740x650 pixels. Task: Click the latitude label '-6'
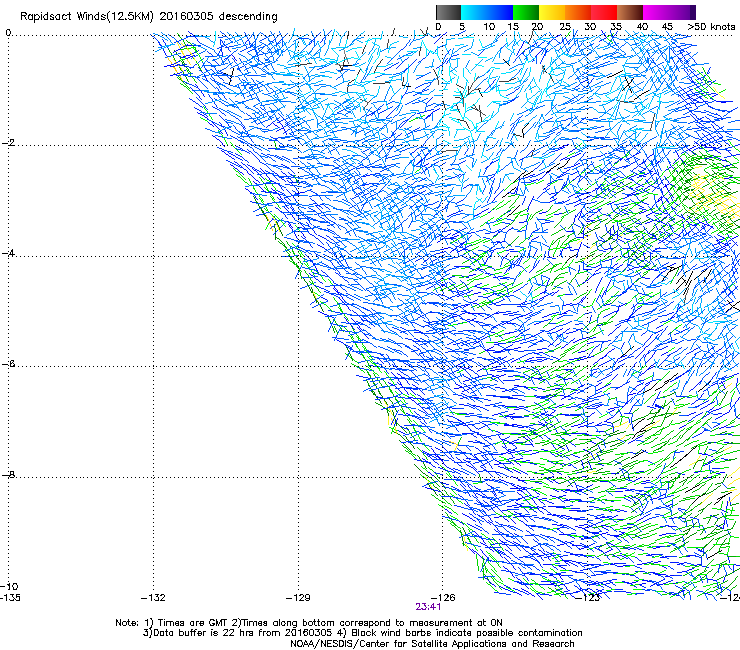[x=8, y=364]
